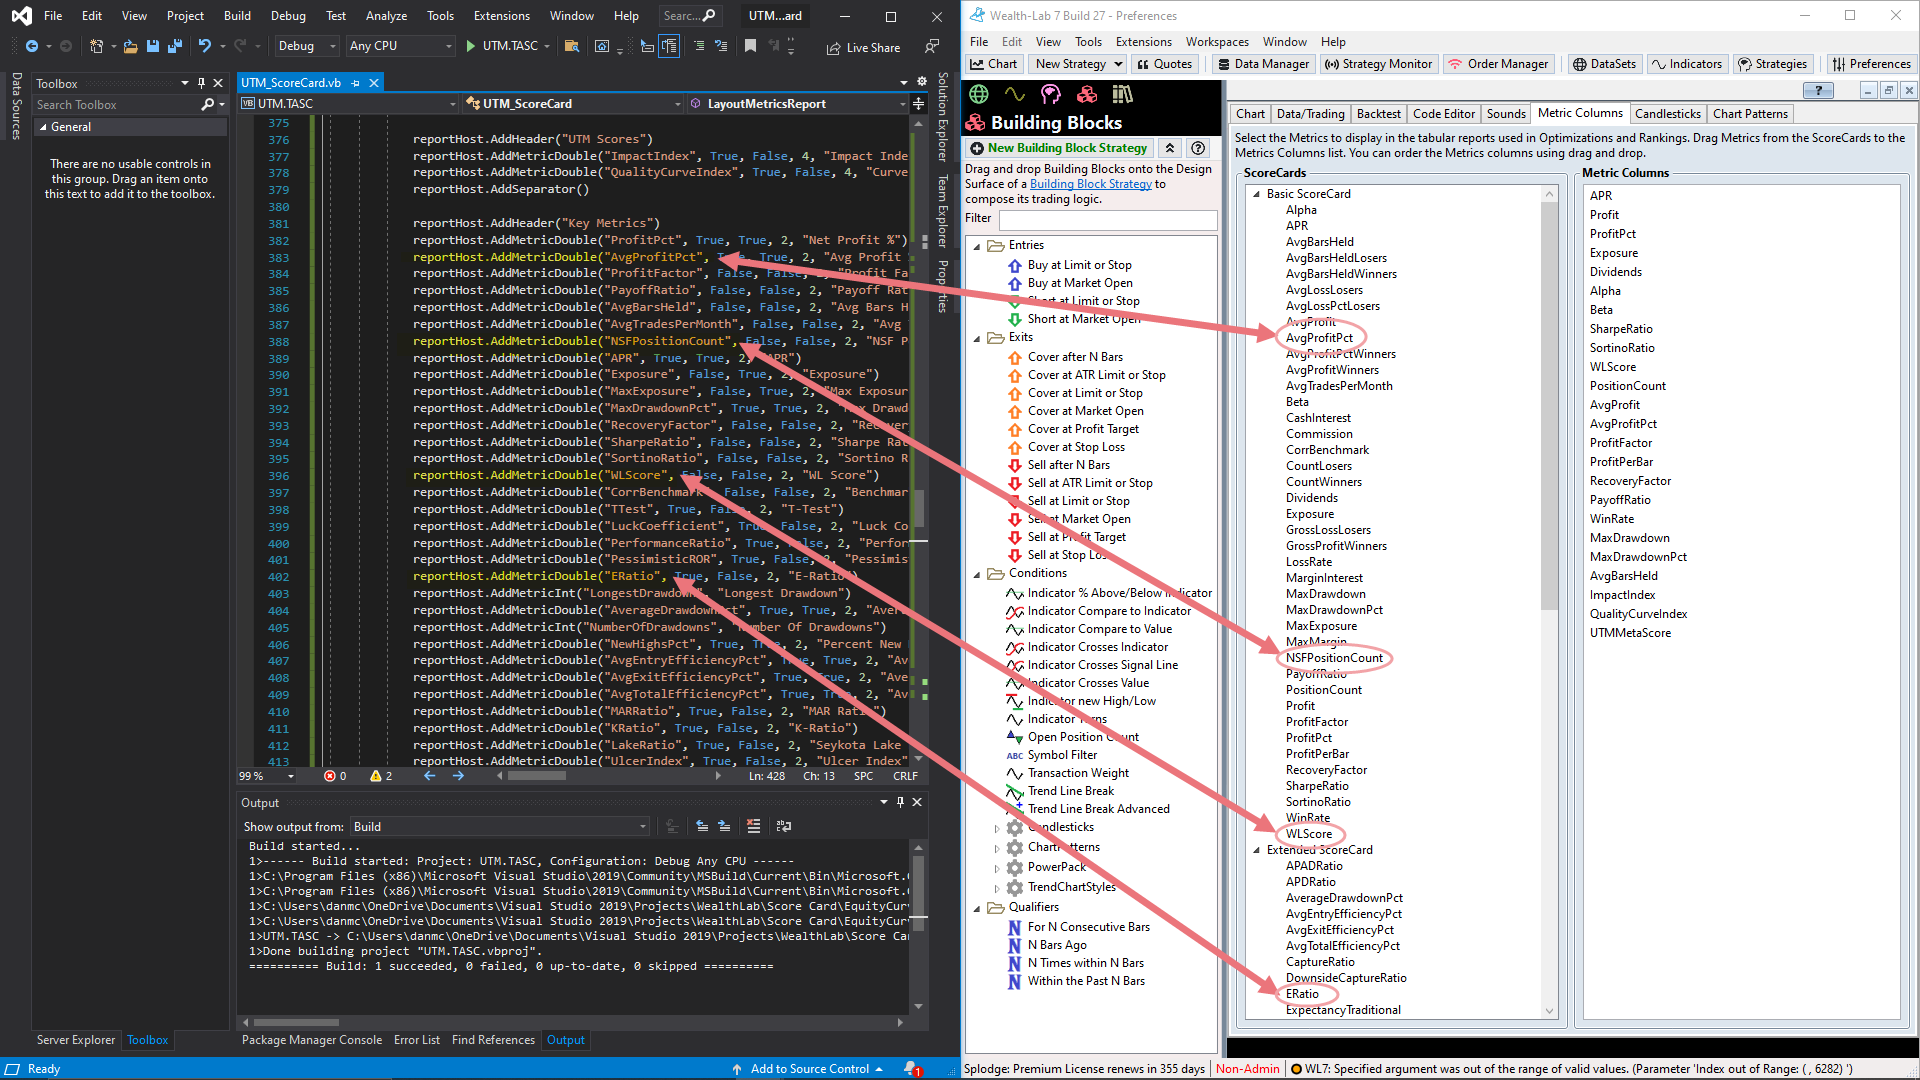Click the Building Blocks help question icon
The image size is (1920, 1080).
tap(1198, 148)
